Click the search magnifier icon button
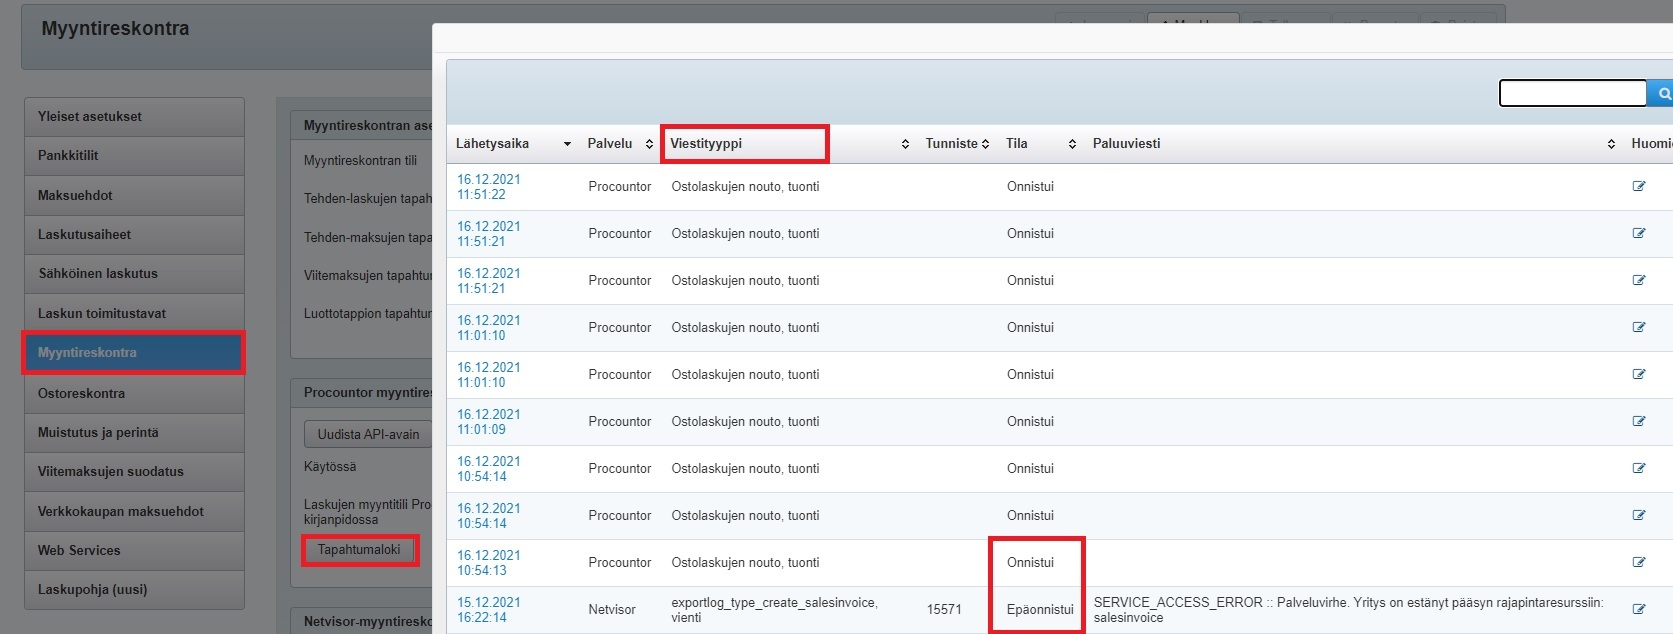Screen dimensions: 1673x634 tap(1662, 93)
